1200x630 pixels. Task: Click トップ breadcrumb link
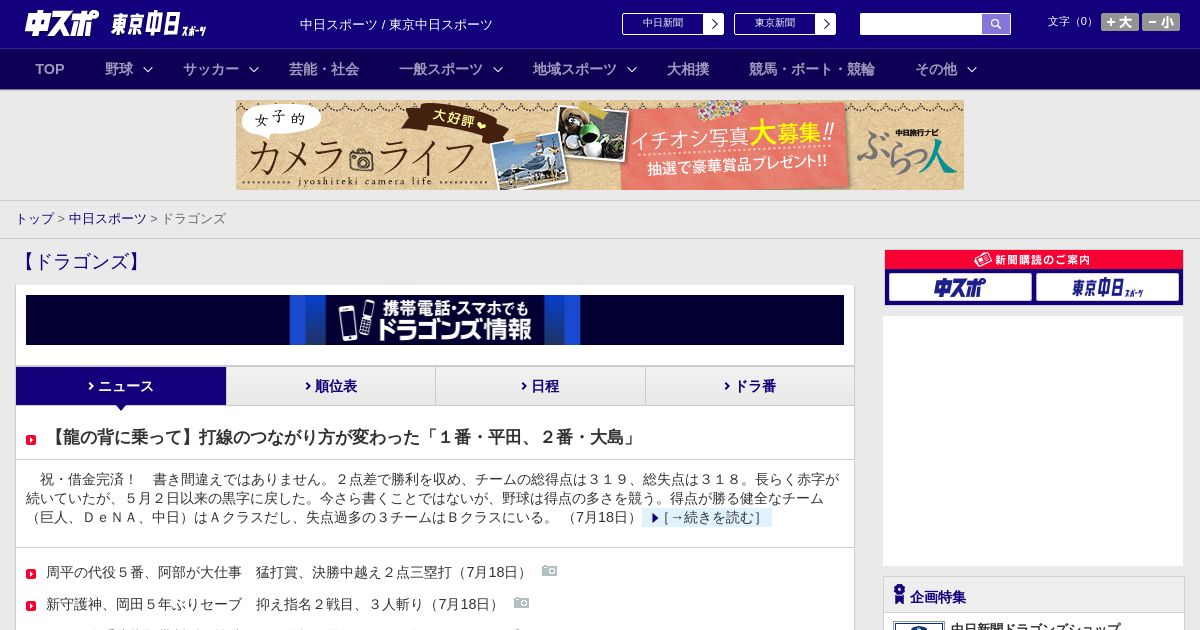tap(34, 219)
